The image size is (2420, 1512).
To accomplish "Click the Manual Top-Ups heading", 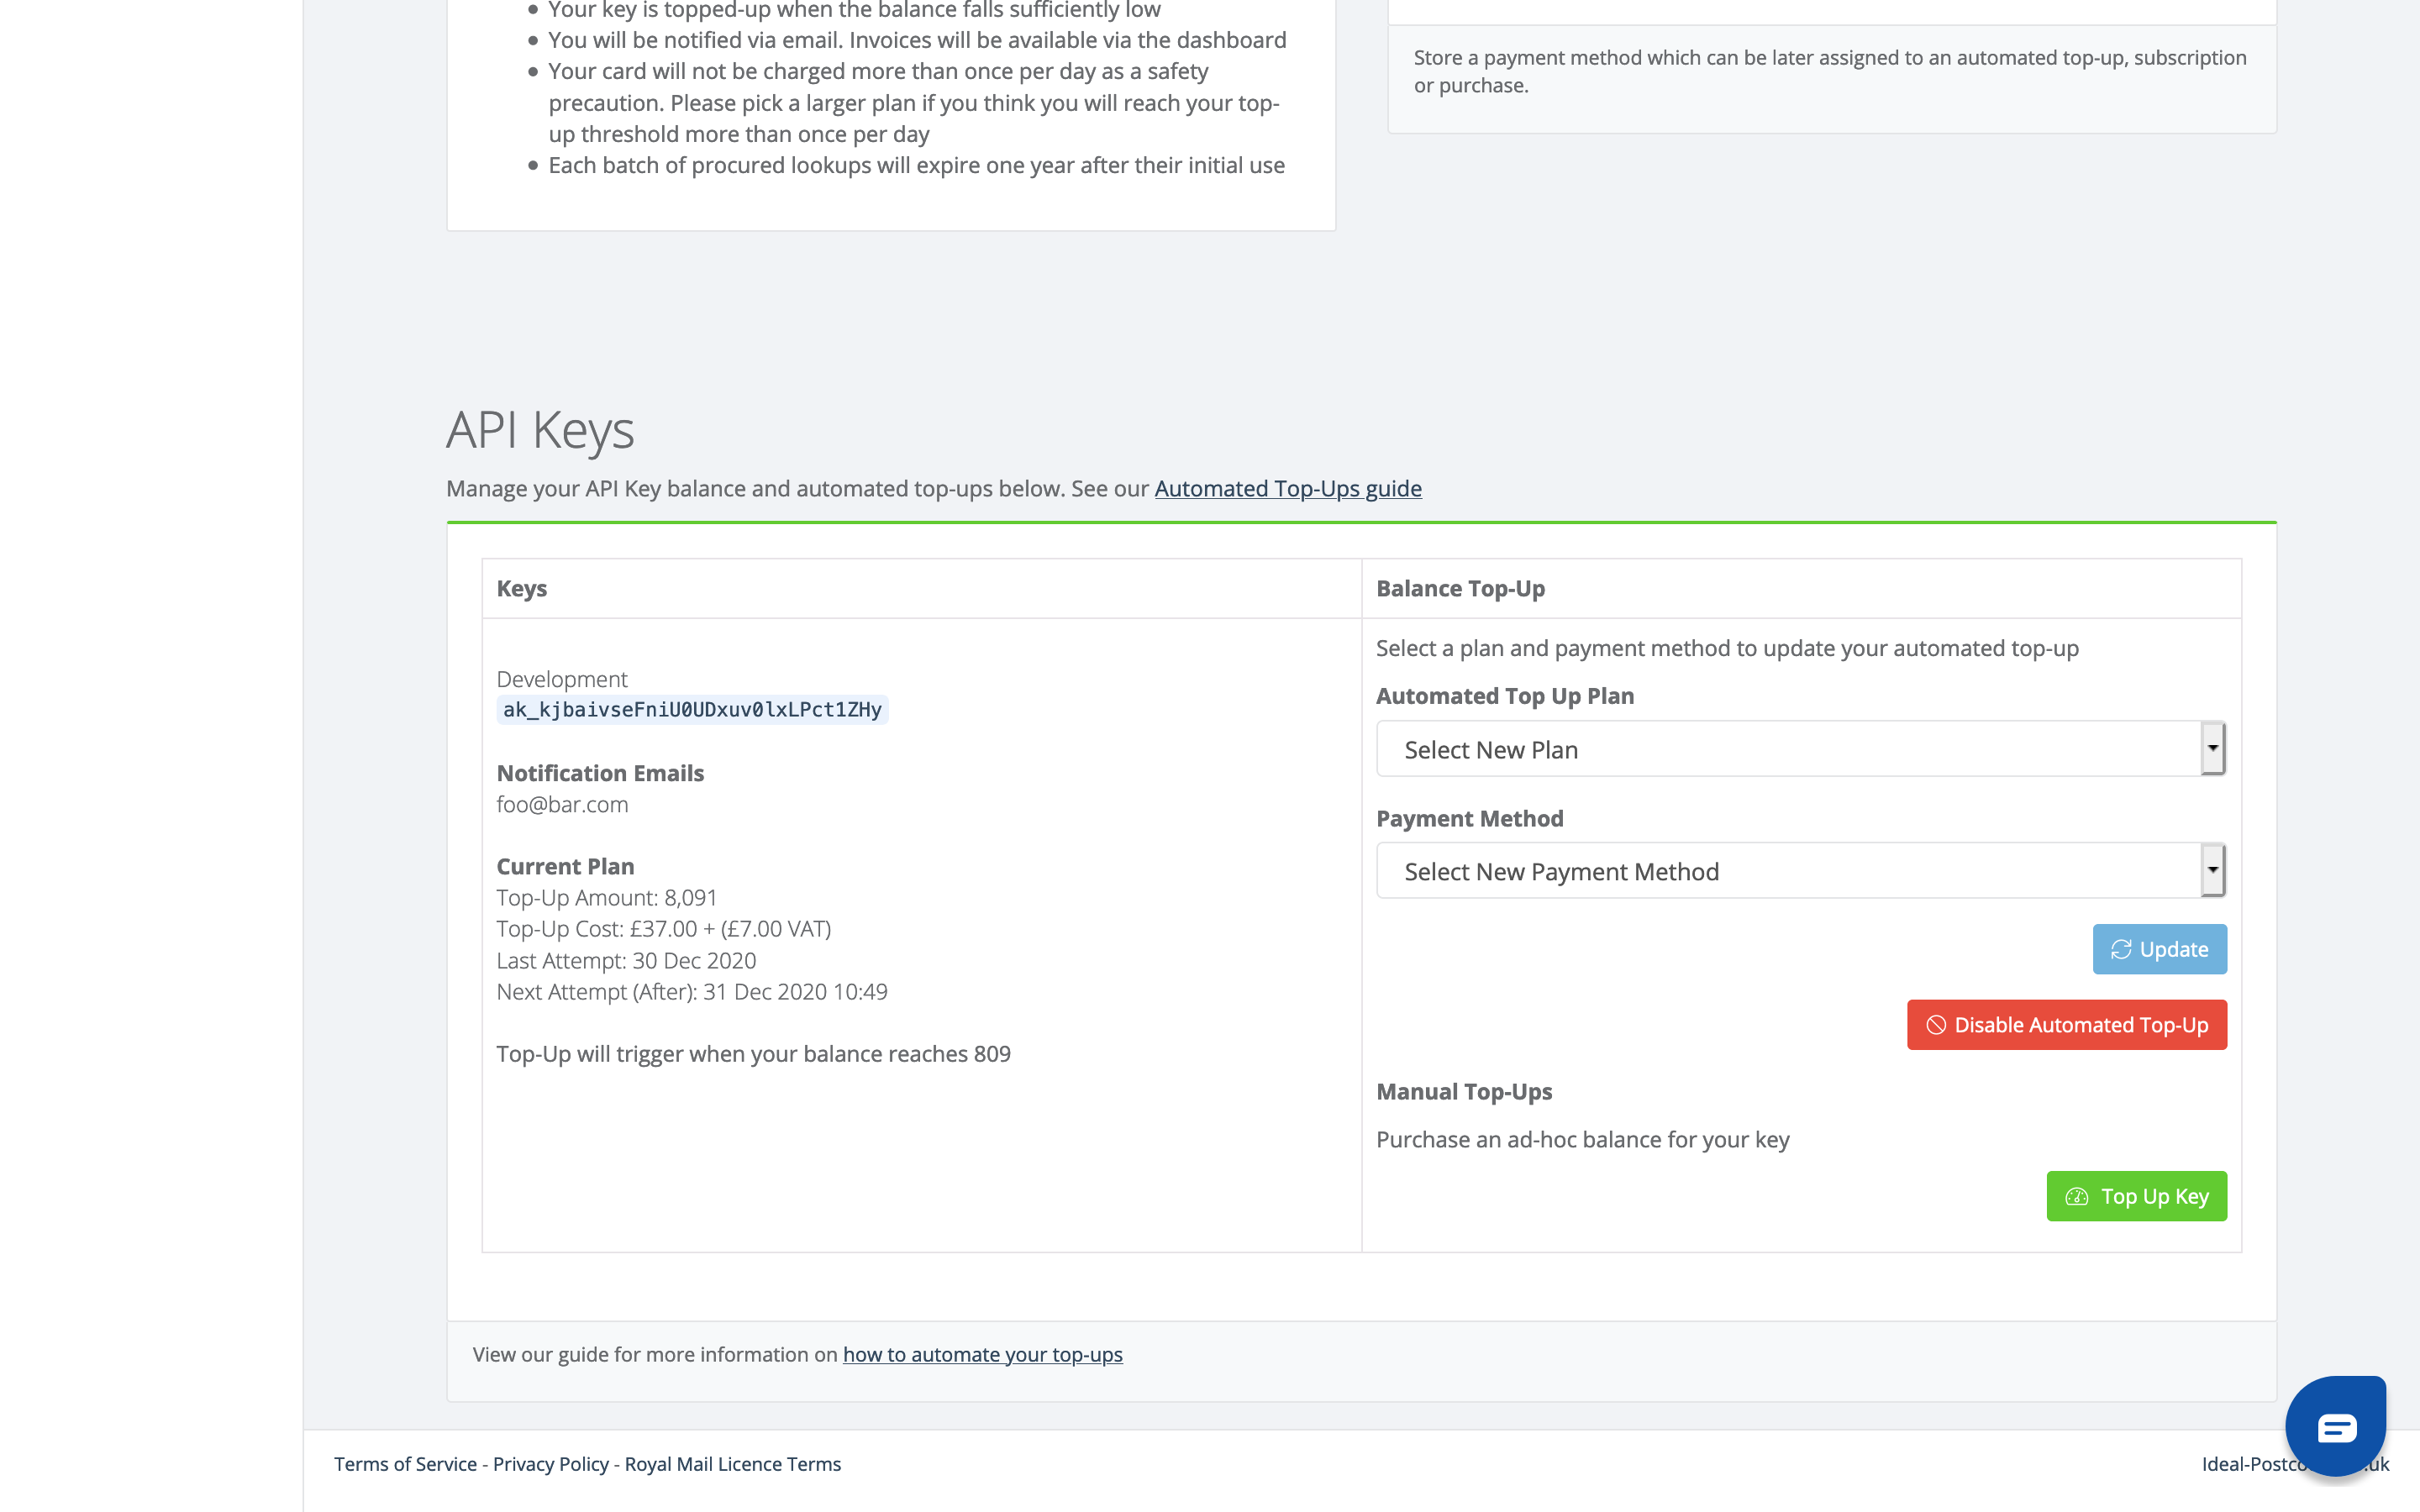I will [1464, 1092].
